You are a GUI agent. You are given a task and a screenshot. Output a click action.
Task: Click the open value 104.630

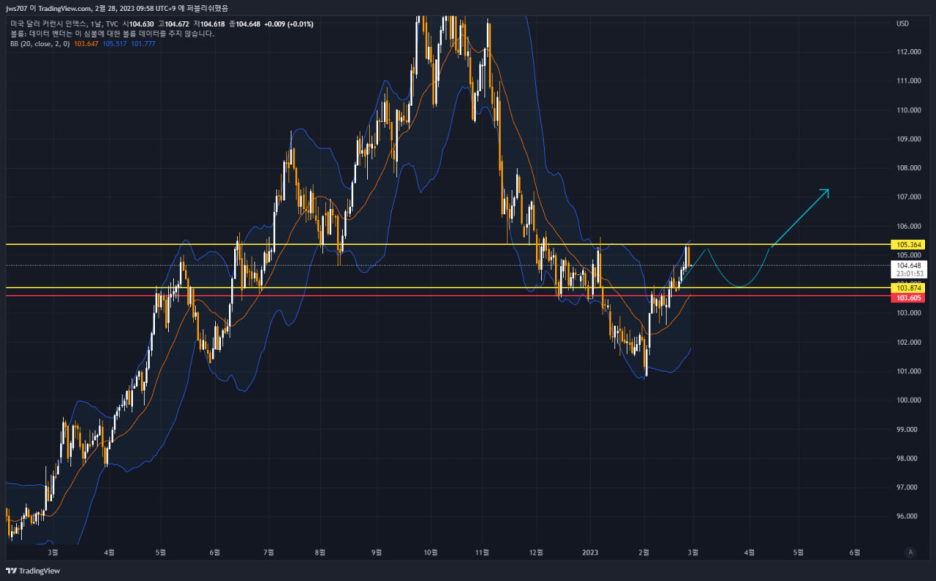tap(141, 24)
